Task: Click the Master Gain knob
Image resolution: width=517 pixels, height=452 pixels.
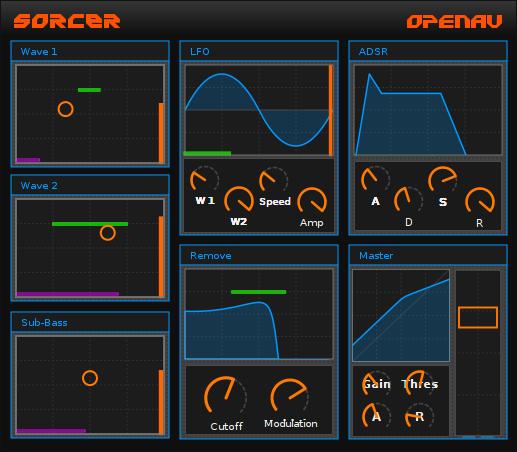Action: click(376, 384)
